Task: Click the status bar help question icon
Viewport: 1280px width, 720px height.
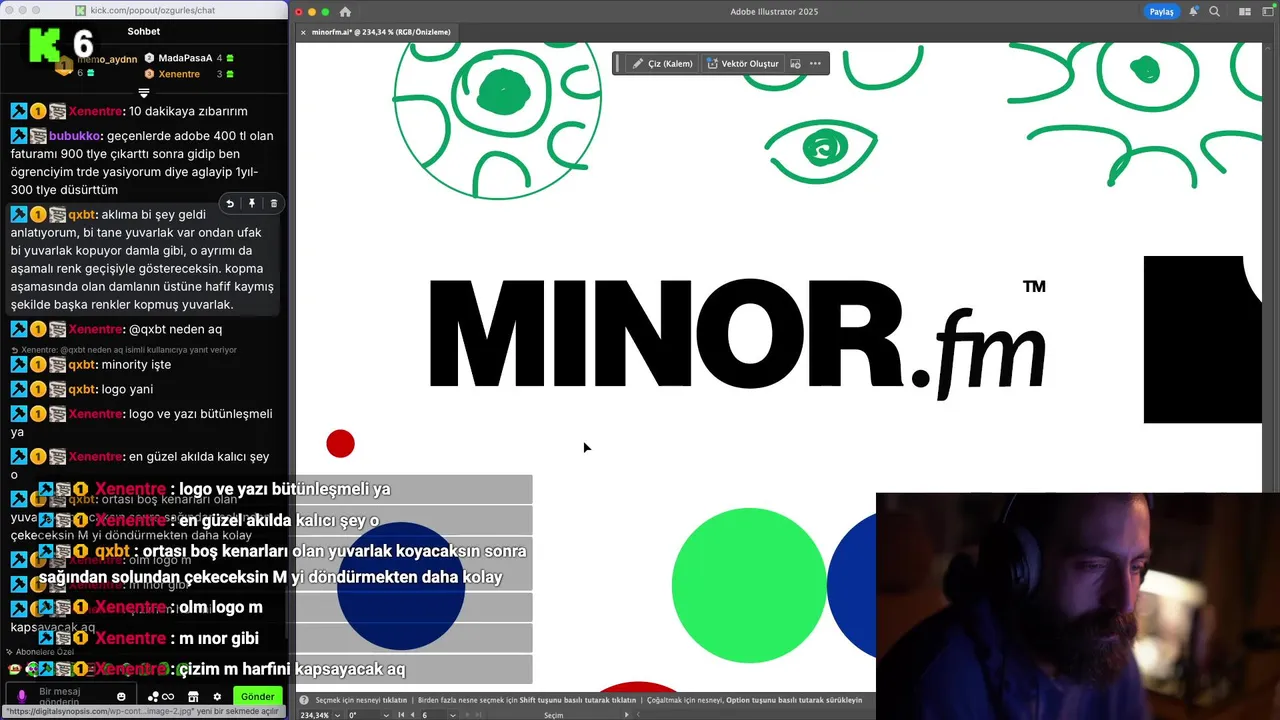Action: (305, 700)
